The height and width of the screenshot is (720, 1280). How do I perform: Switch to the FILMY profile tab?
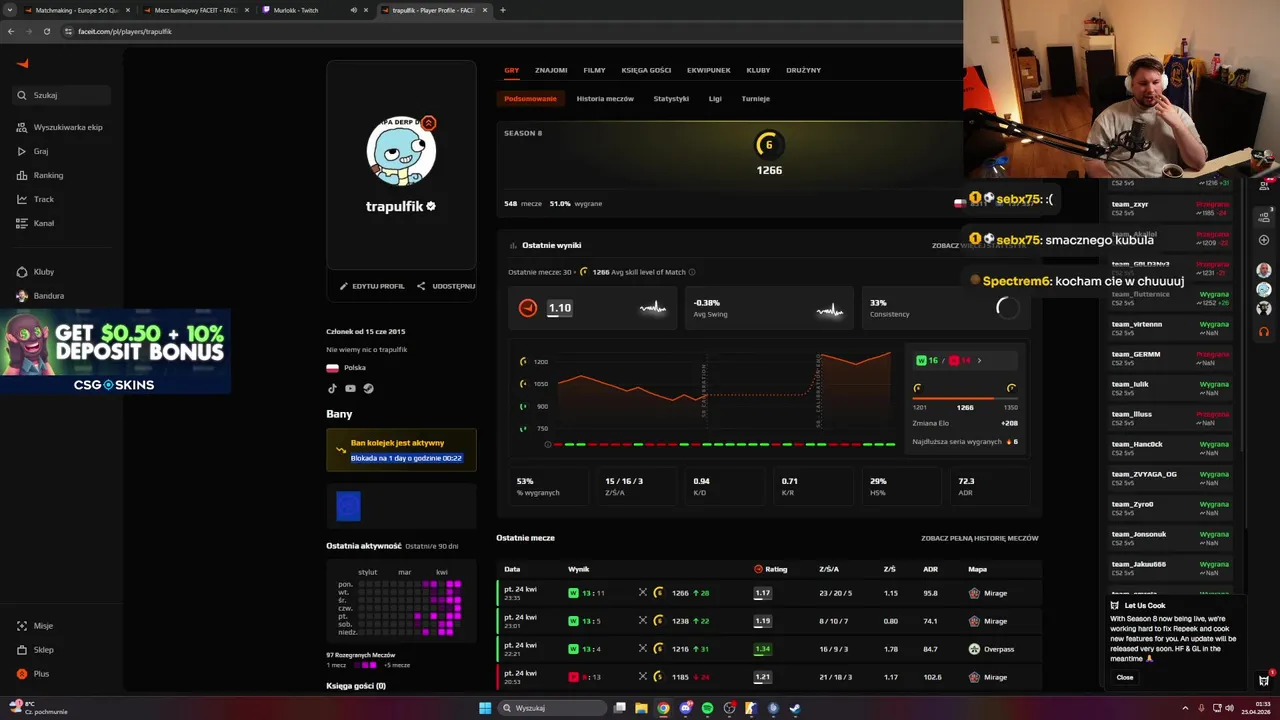coord(594,70)
